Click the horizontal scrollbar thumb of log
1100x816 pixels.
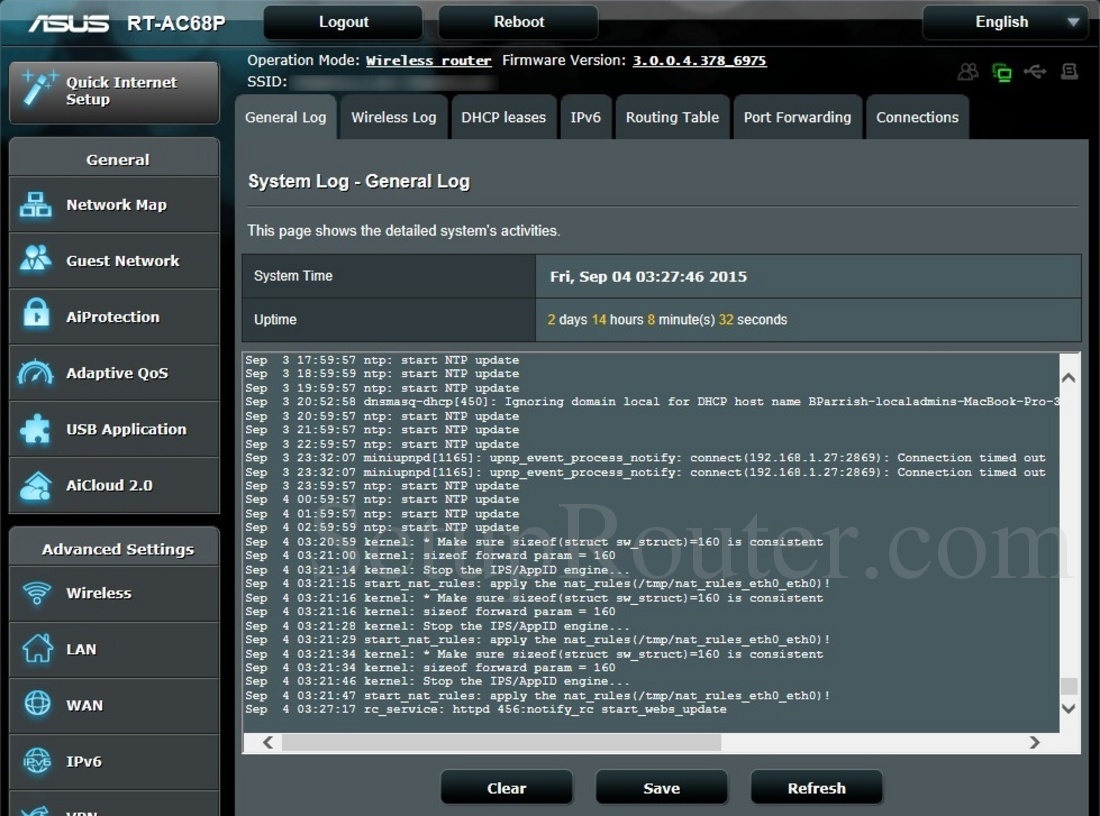pos(502,742)
